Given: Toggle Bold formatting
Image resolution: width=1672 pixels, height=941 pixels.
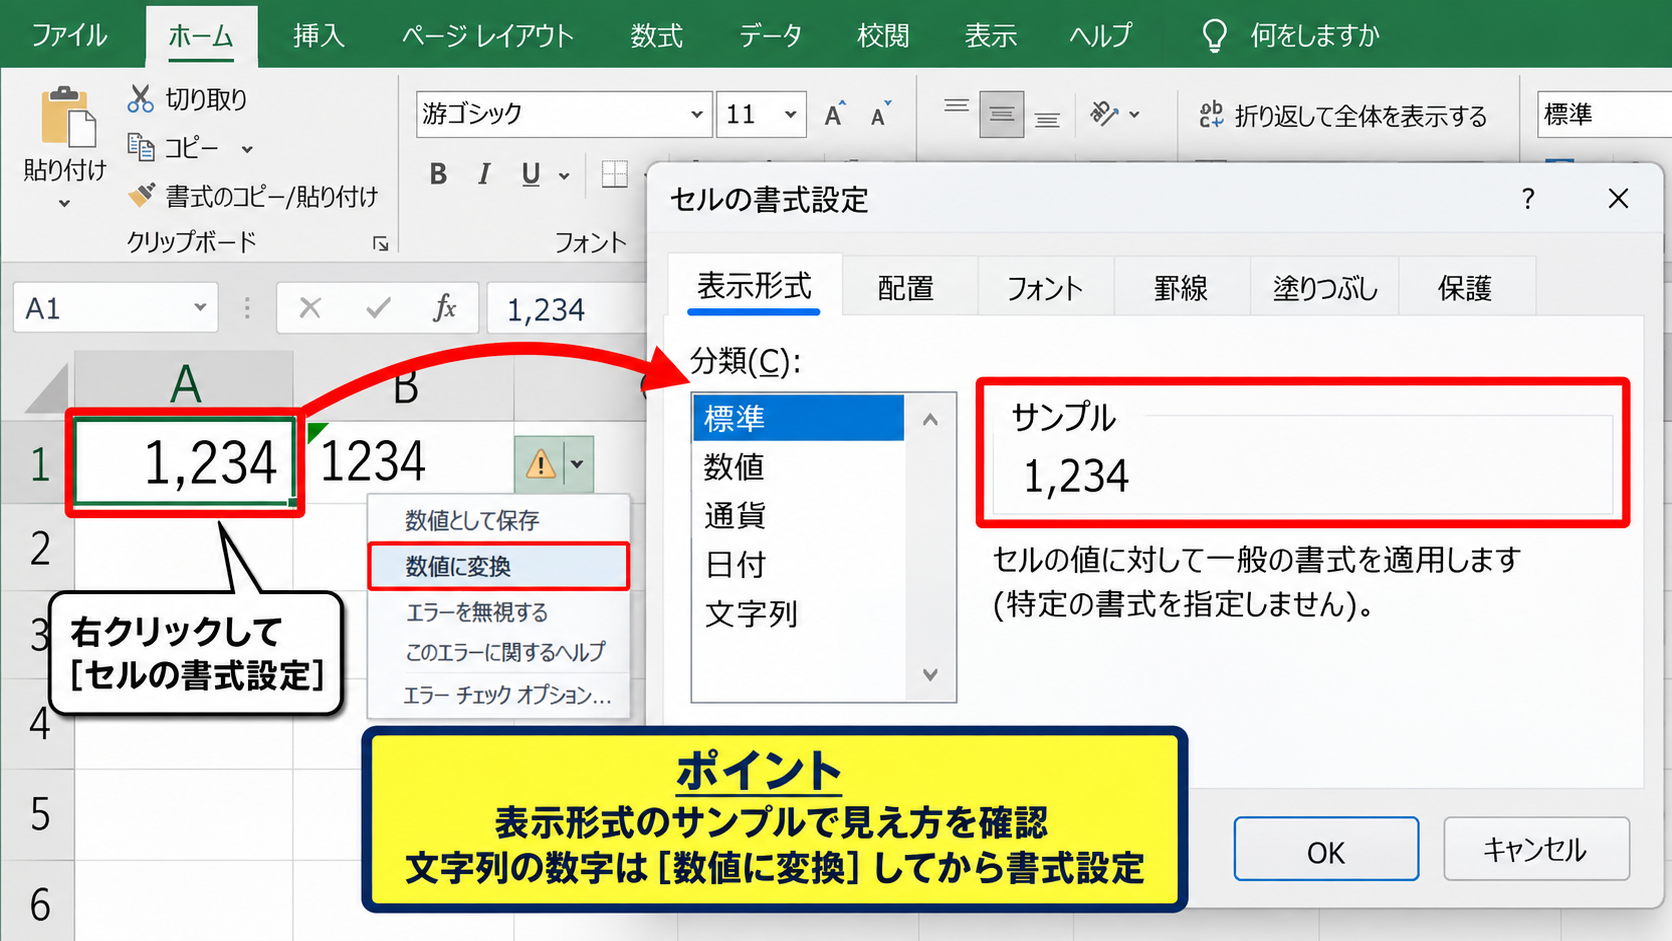Looking at the screenshot, I should [438, 174].
